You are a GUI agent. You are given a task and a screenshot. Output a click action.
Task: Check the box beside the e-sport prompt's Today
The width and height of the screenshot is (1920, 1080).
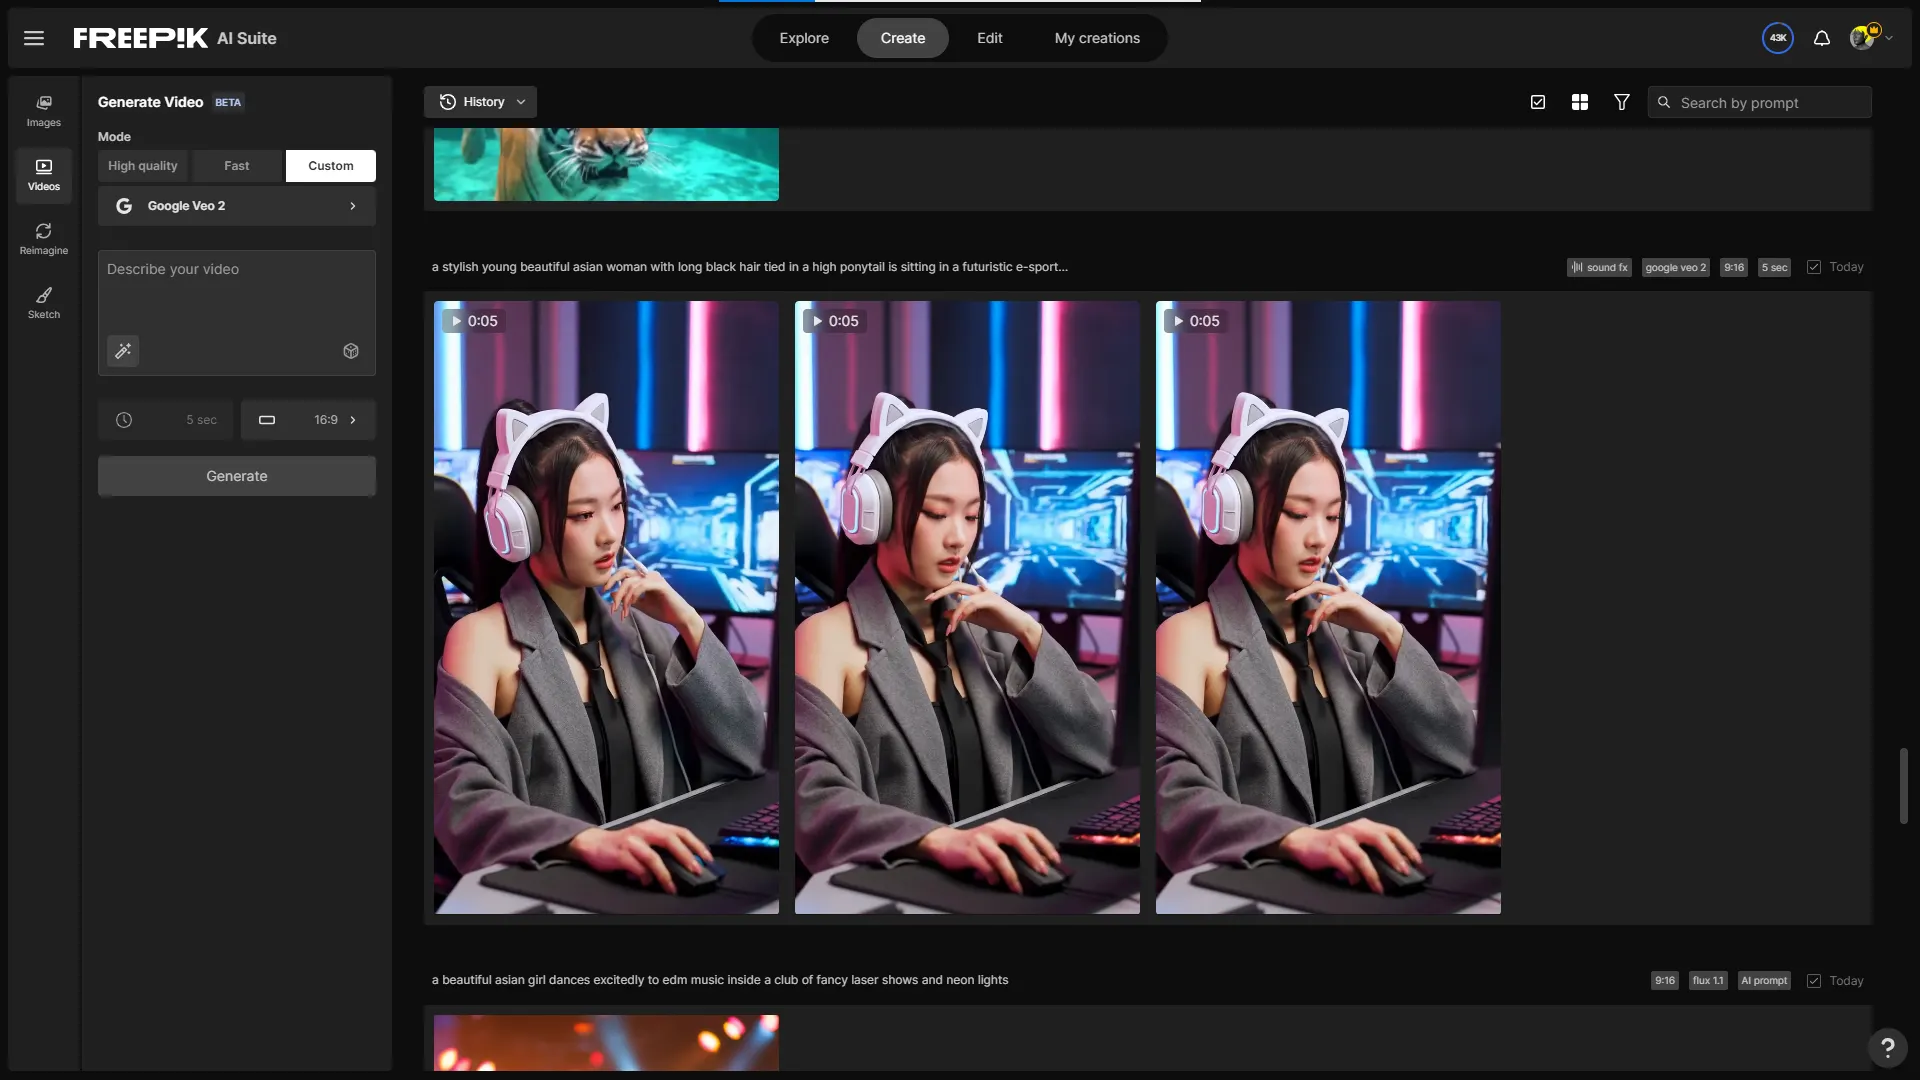click(x=1814, y=267)
